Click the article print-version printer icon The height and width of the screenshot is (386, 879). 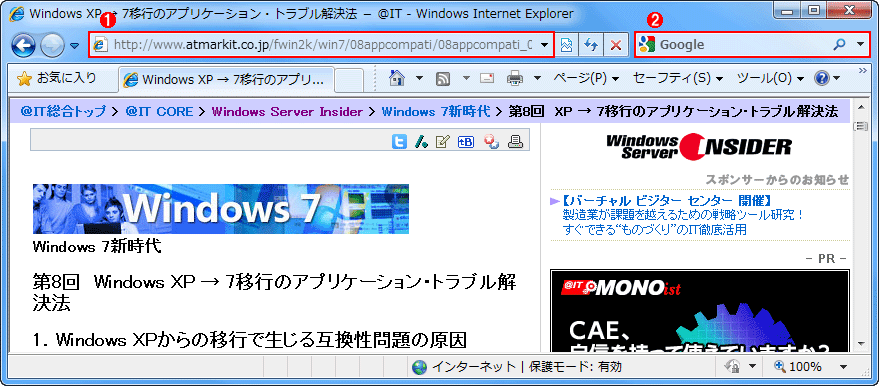point(515,142)
